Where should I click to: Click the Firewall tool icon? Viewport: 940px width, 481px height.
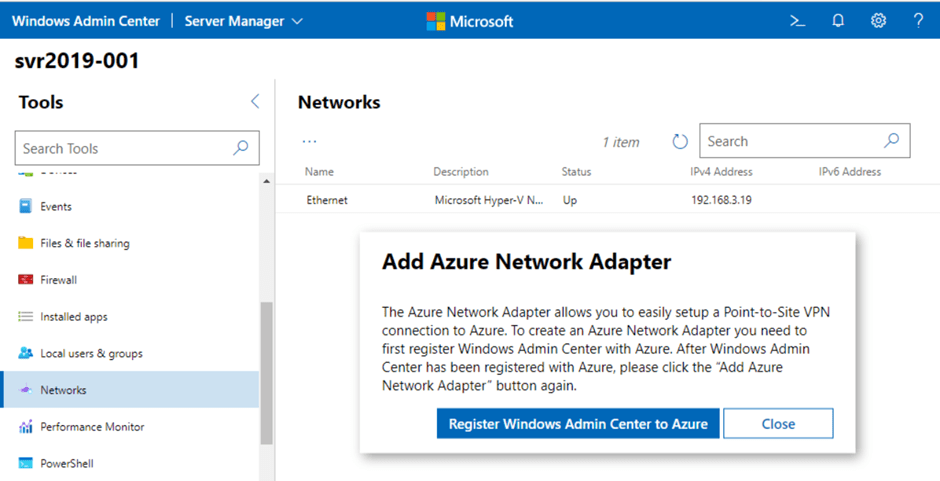coord(26,280)
